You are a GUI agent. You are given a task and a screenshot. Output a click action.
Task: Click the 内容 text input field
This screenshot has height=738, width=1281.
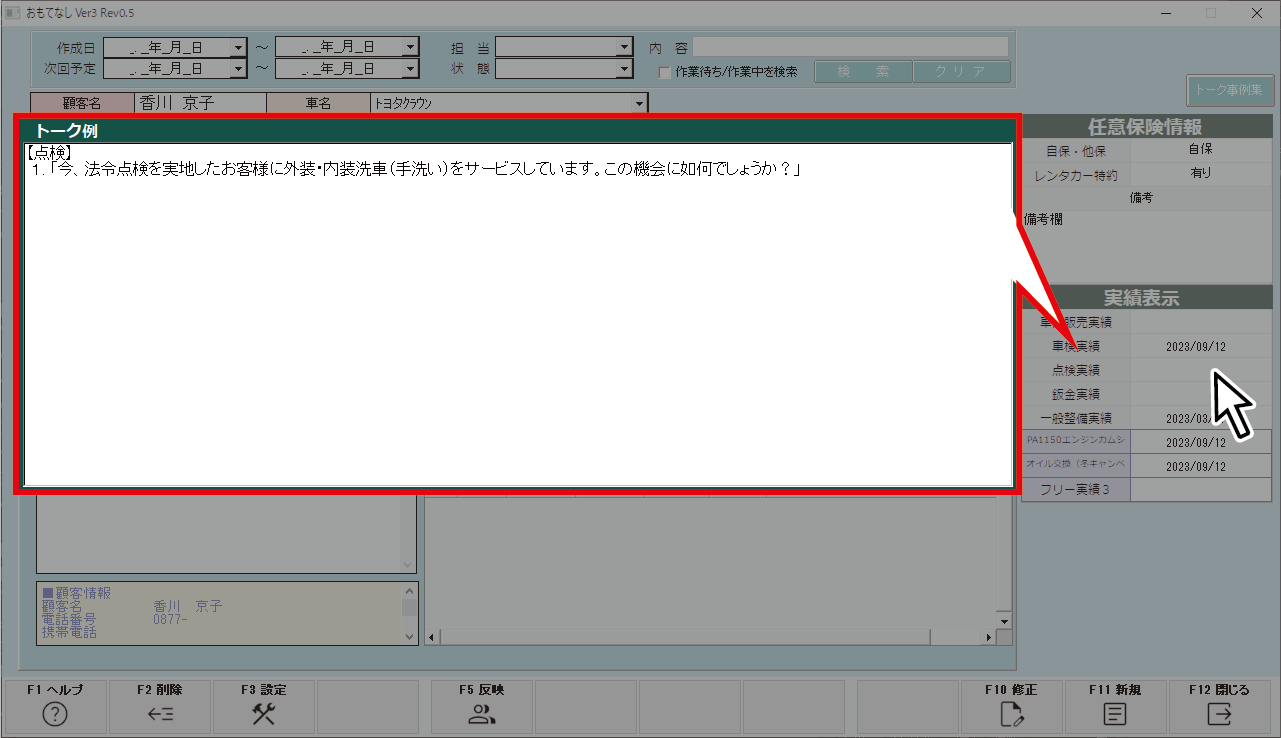click(x=851, y=47)
